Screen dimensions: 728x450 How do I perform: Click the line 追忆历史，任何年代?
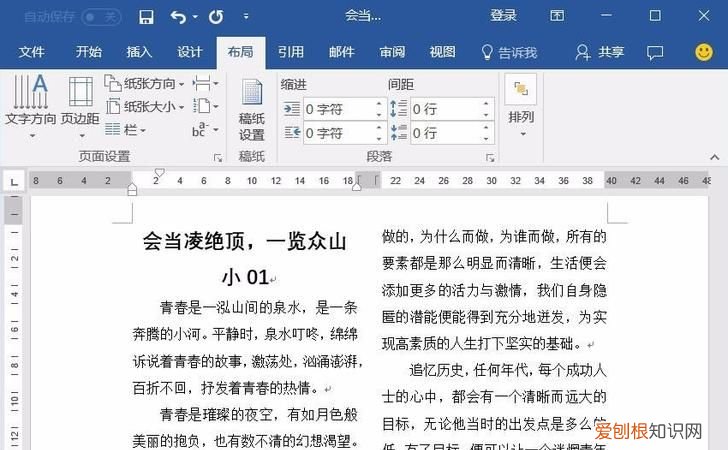[x=472, y=370]
